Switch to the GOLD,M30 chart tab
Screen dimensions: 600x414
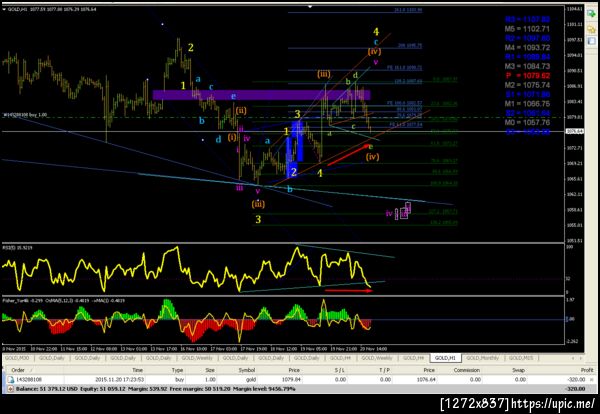tap(18, 358)
